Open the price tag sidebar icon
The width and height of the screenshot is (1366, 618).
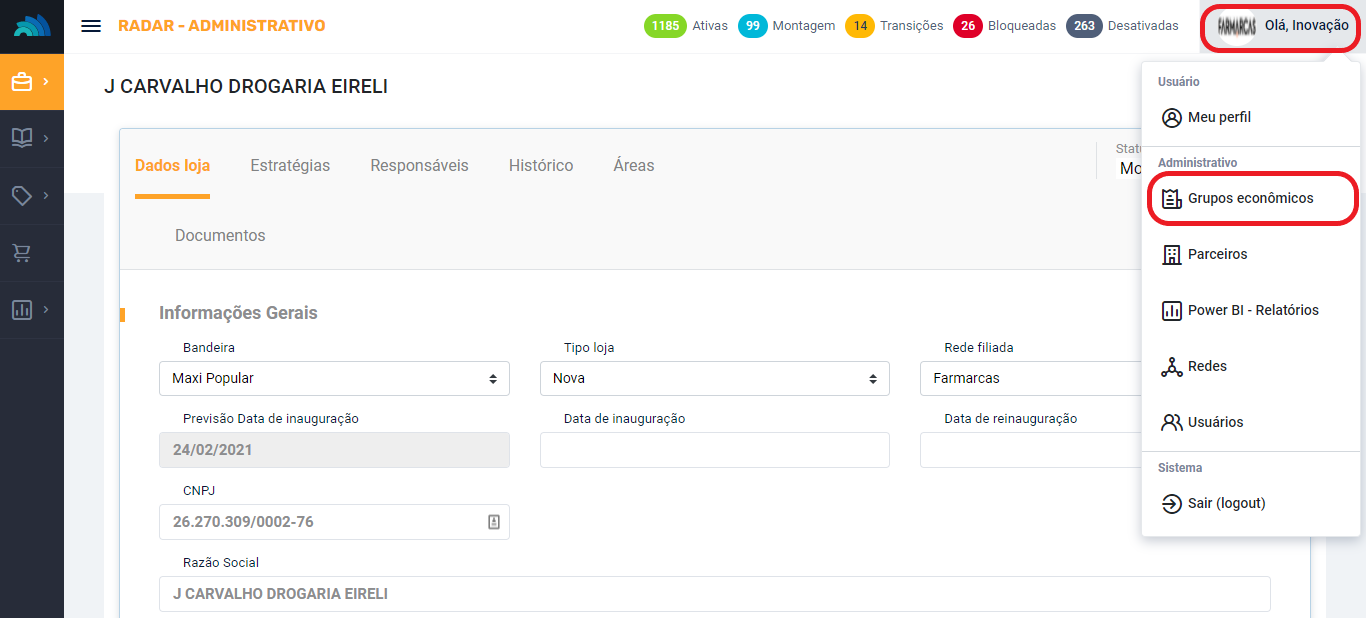click(31, 195)
